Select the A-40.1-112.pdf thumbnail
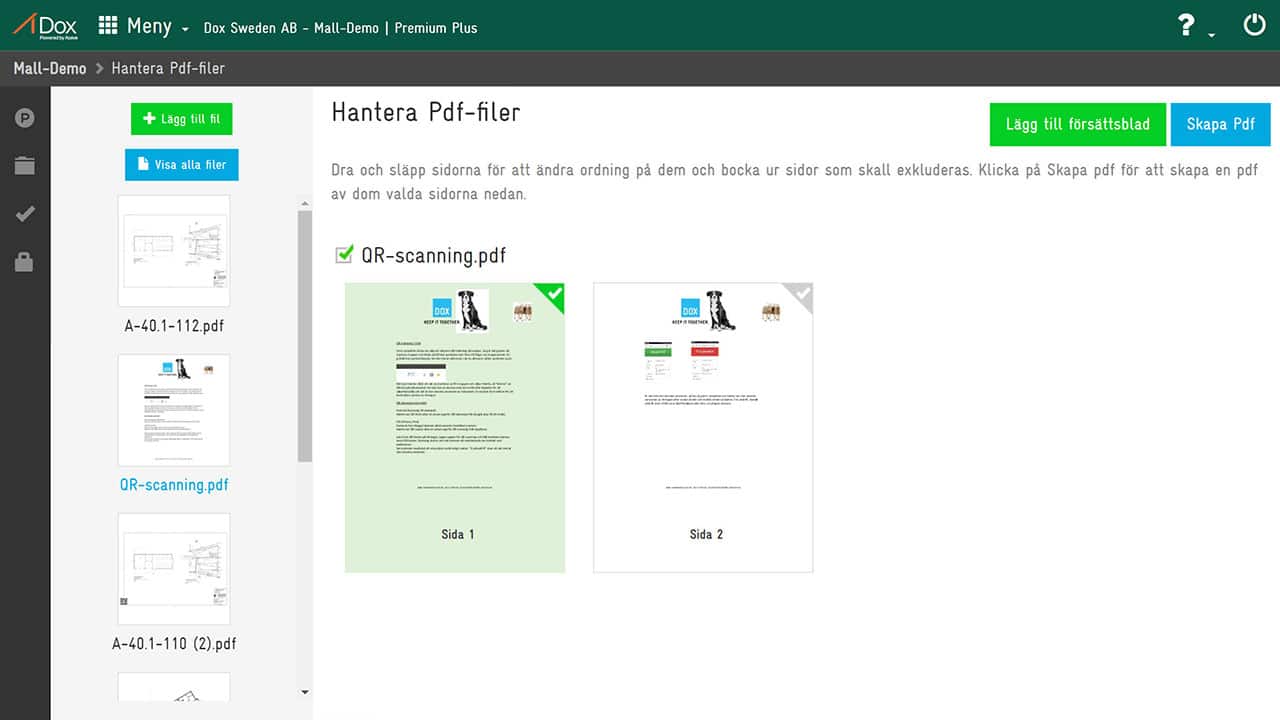The image size is (1280, 720). pos(174,251)
